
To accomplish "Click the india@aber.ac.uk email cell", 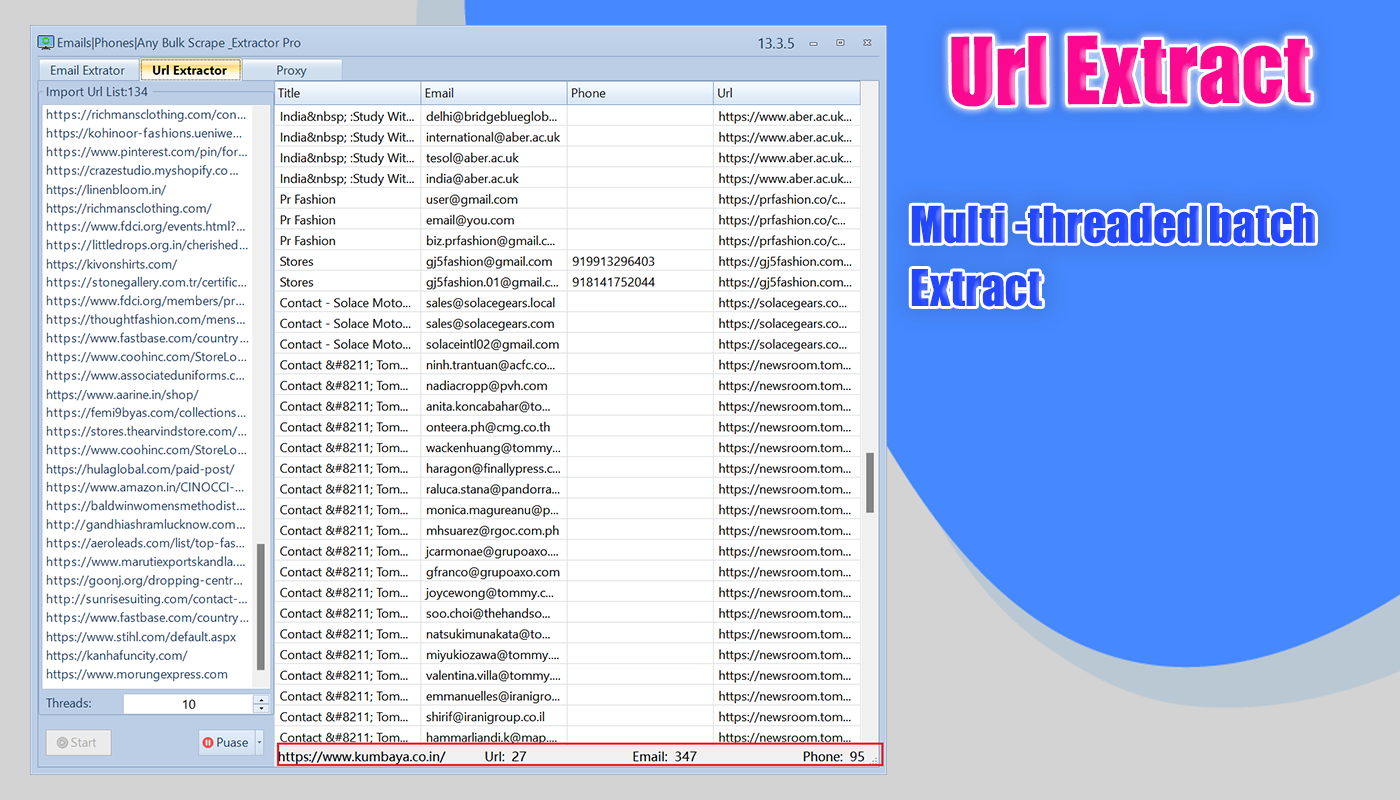I will click(x=494, y=178).
